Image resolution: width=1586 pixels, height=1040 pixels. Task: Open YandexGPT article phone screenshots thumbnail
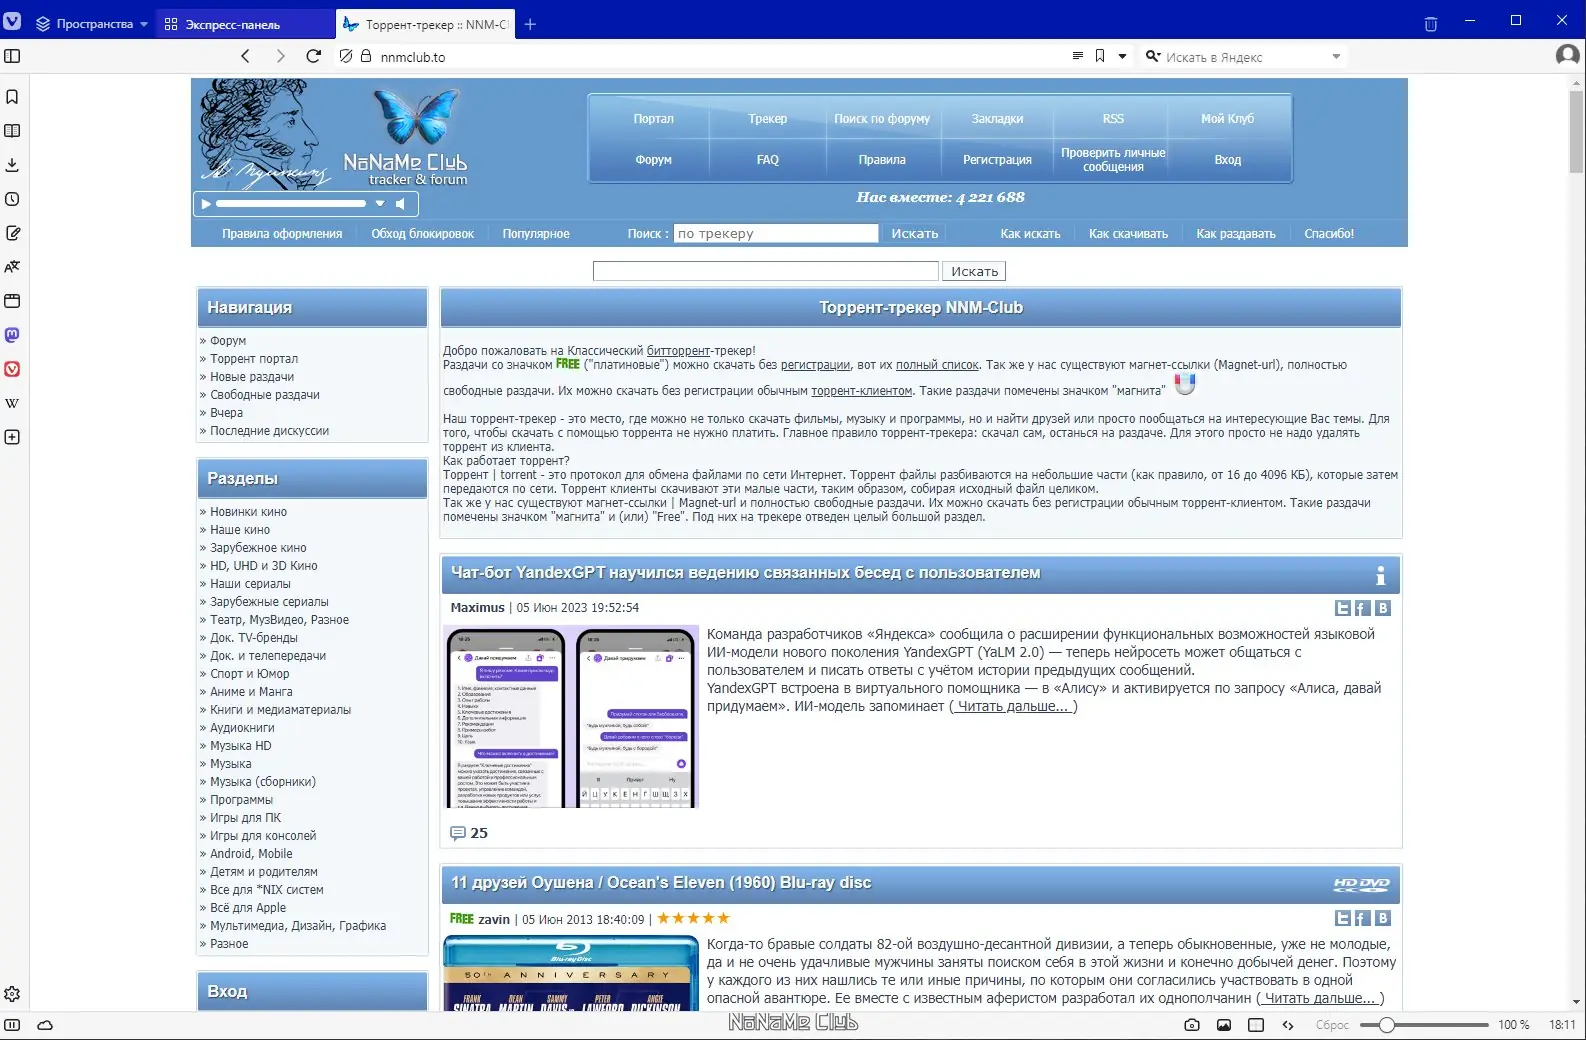571,716
